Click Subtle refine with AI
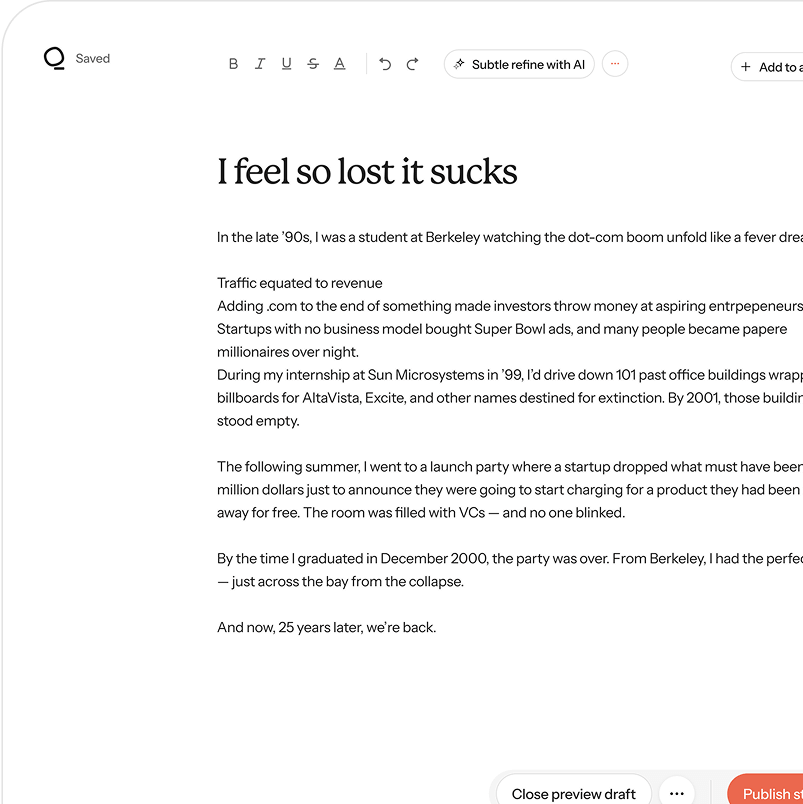 [519, 64]
